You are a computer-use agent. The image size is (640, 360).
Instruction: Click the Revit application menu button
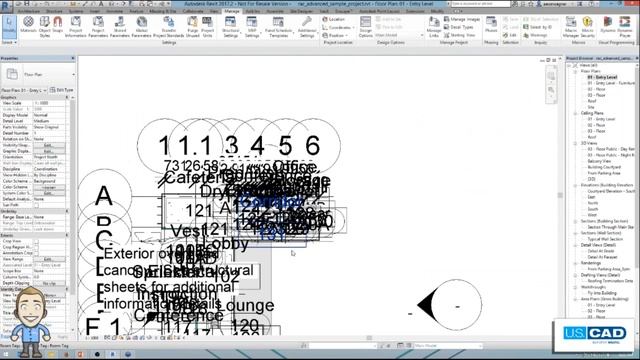(x=6, y=6)
